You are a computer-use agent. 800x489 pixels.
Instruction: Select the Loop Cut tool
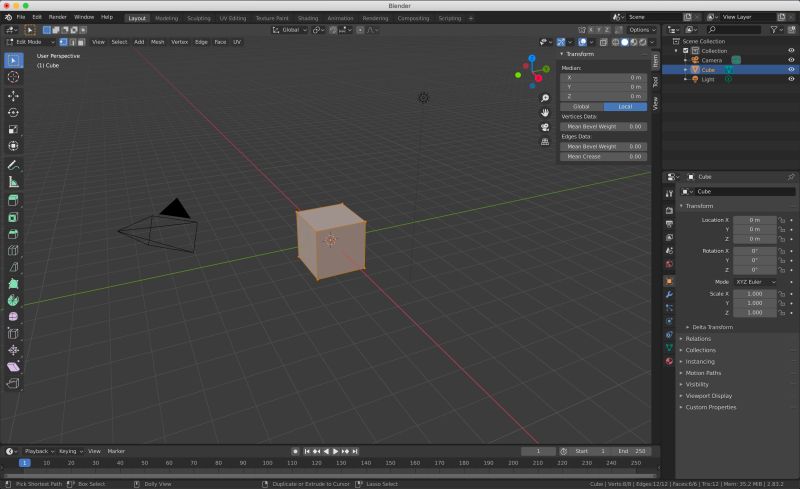click(x=13, y=251)
